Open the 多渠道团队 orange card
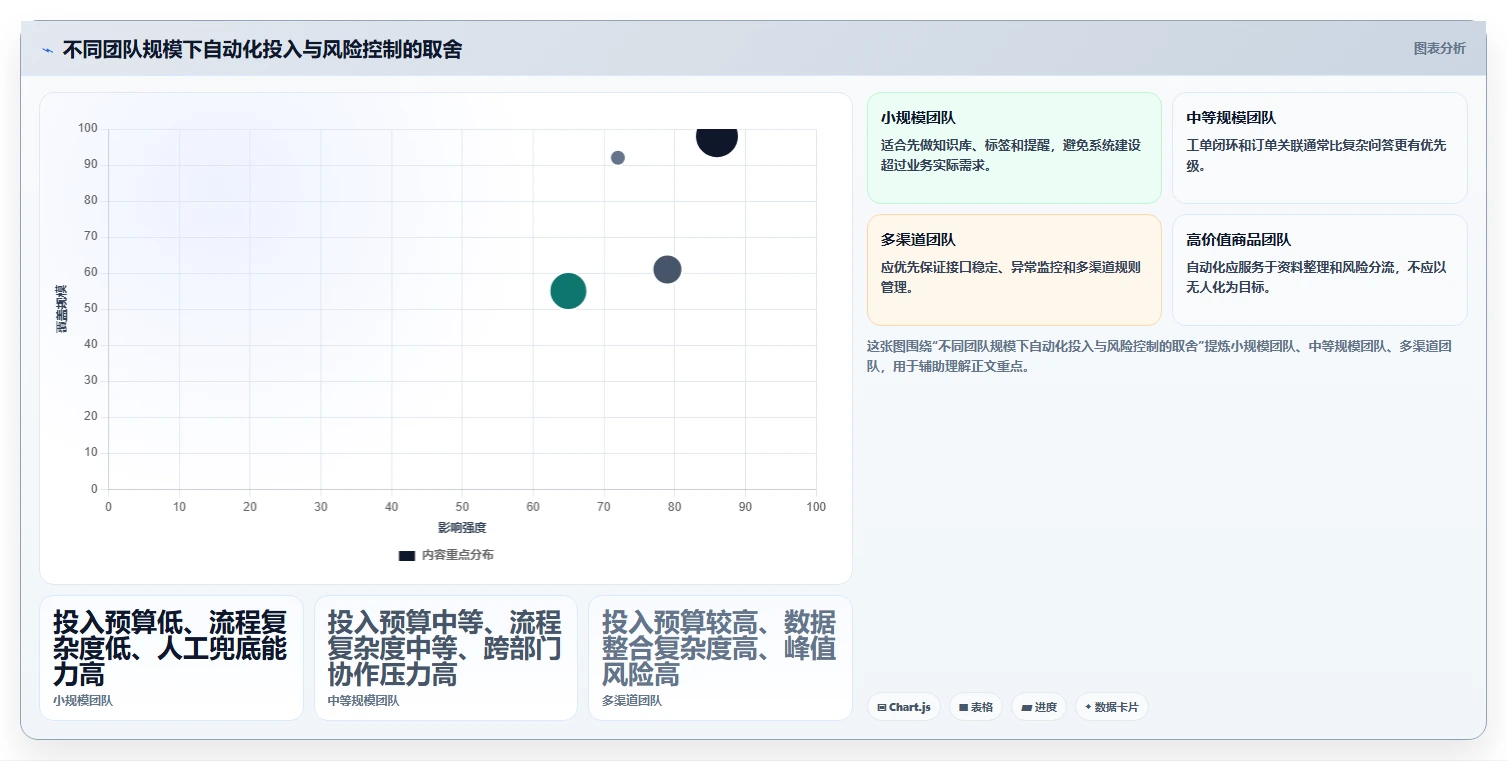The image size is (1507, 761). (x=1014, y=270)
